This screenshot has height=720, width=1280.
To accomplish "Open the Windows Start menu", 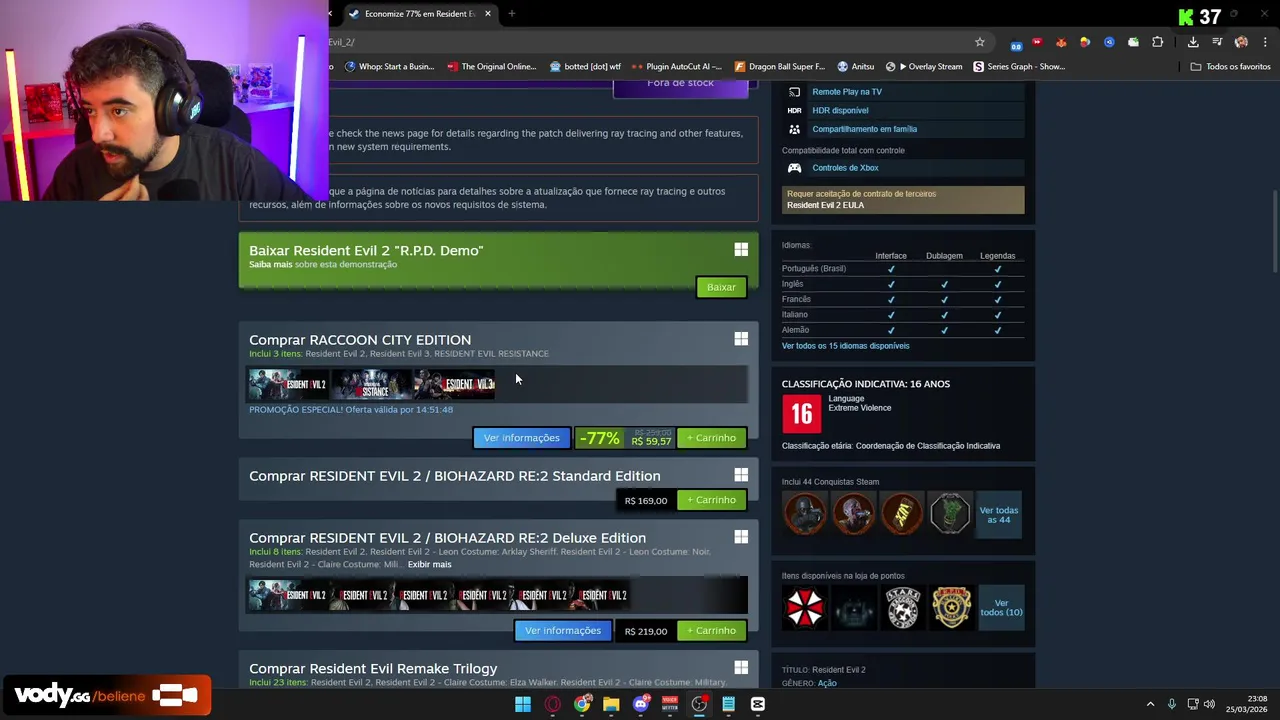I will coord(523,704).
